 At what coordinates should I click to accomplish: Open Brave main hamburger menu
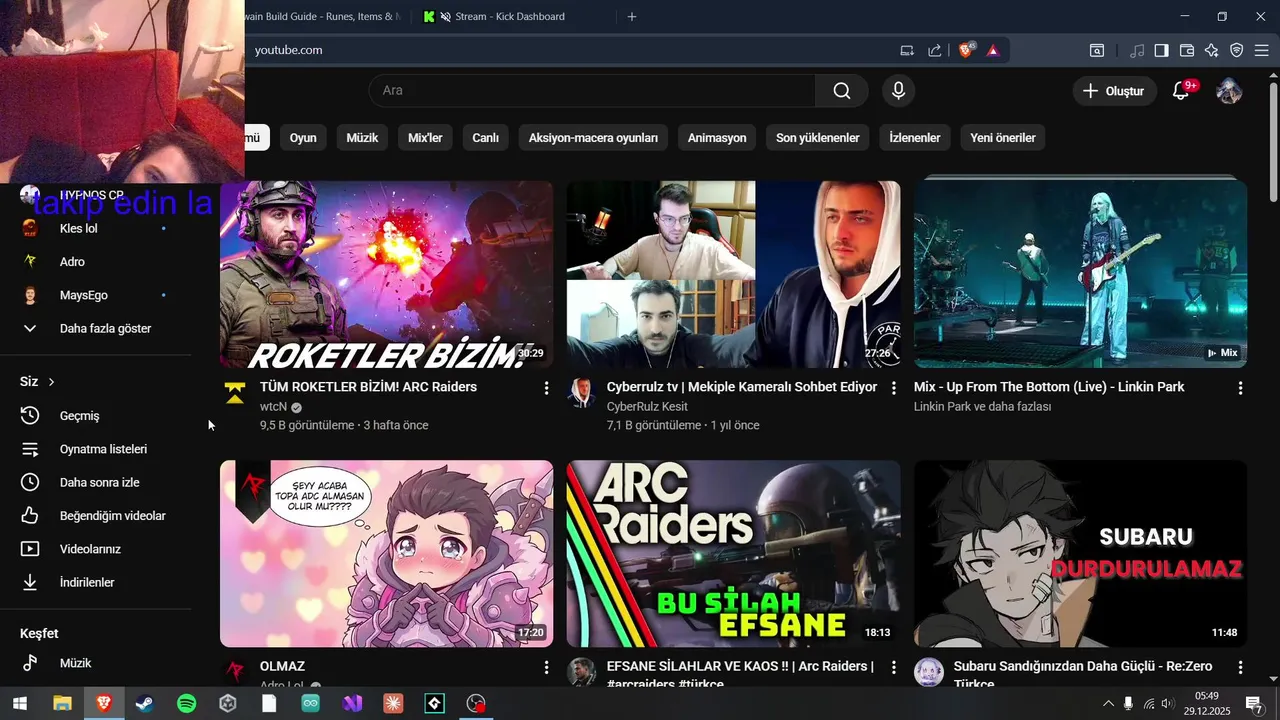pos(1262,50)
